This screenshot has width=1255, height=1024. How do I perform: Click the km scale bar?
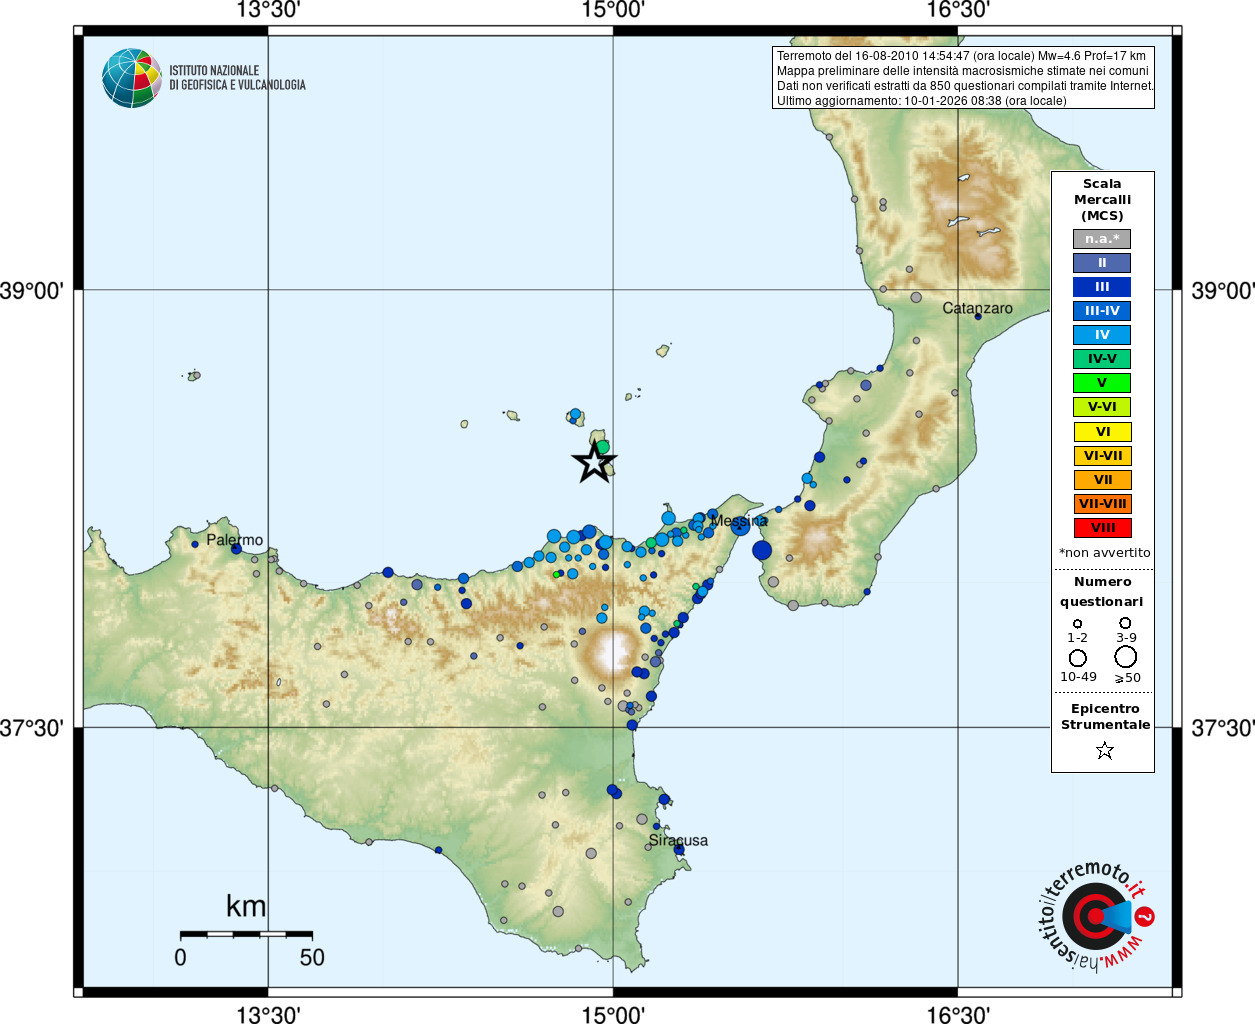[x=246, y=934]
